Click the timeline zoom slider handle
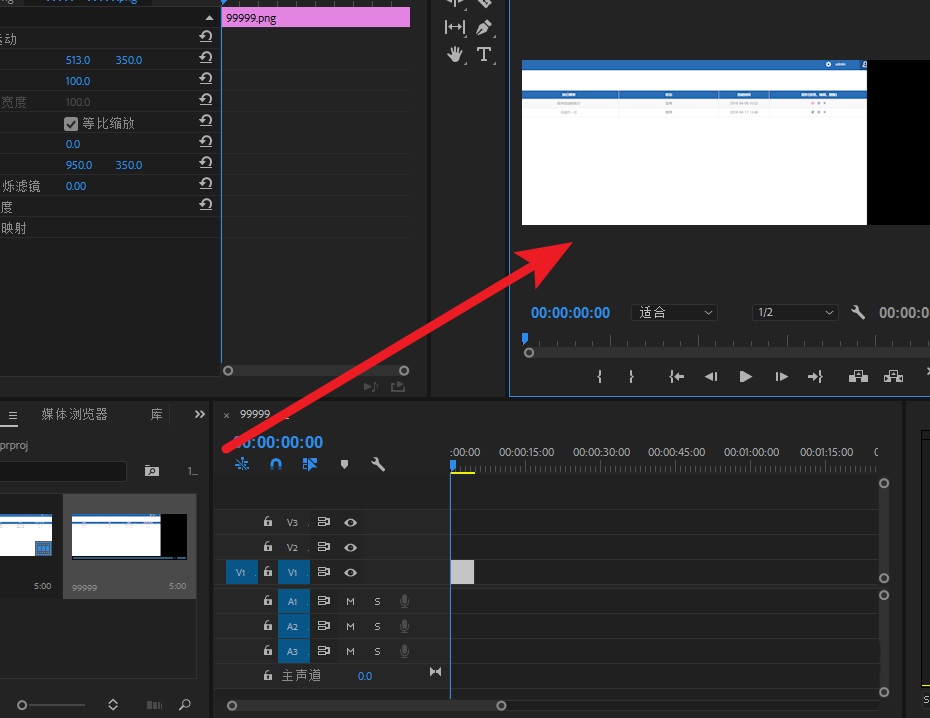 tap(500, 704)
